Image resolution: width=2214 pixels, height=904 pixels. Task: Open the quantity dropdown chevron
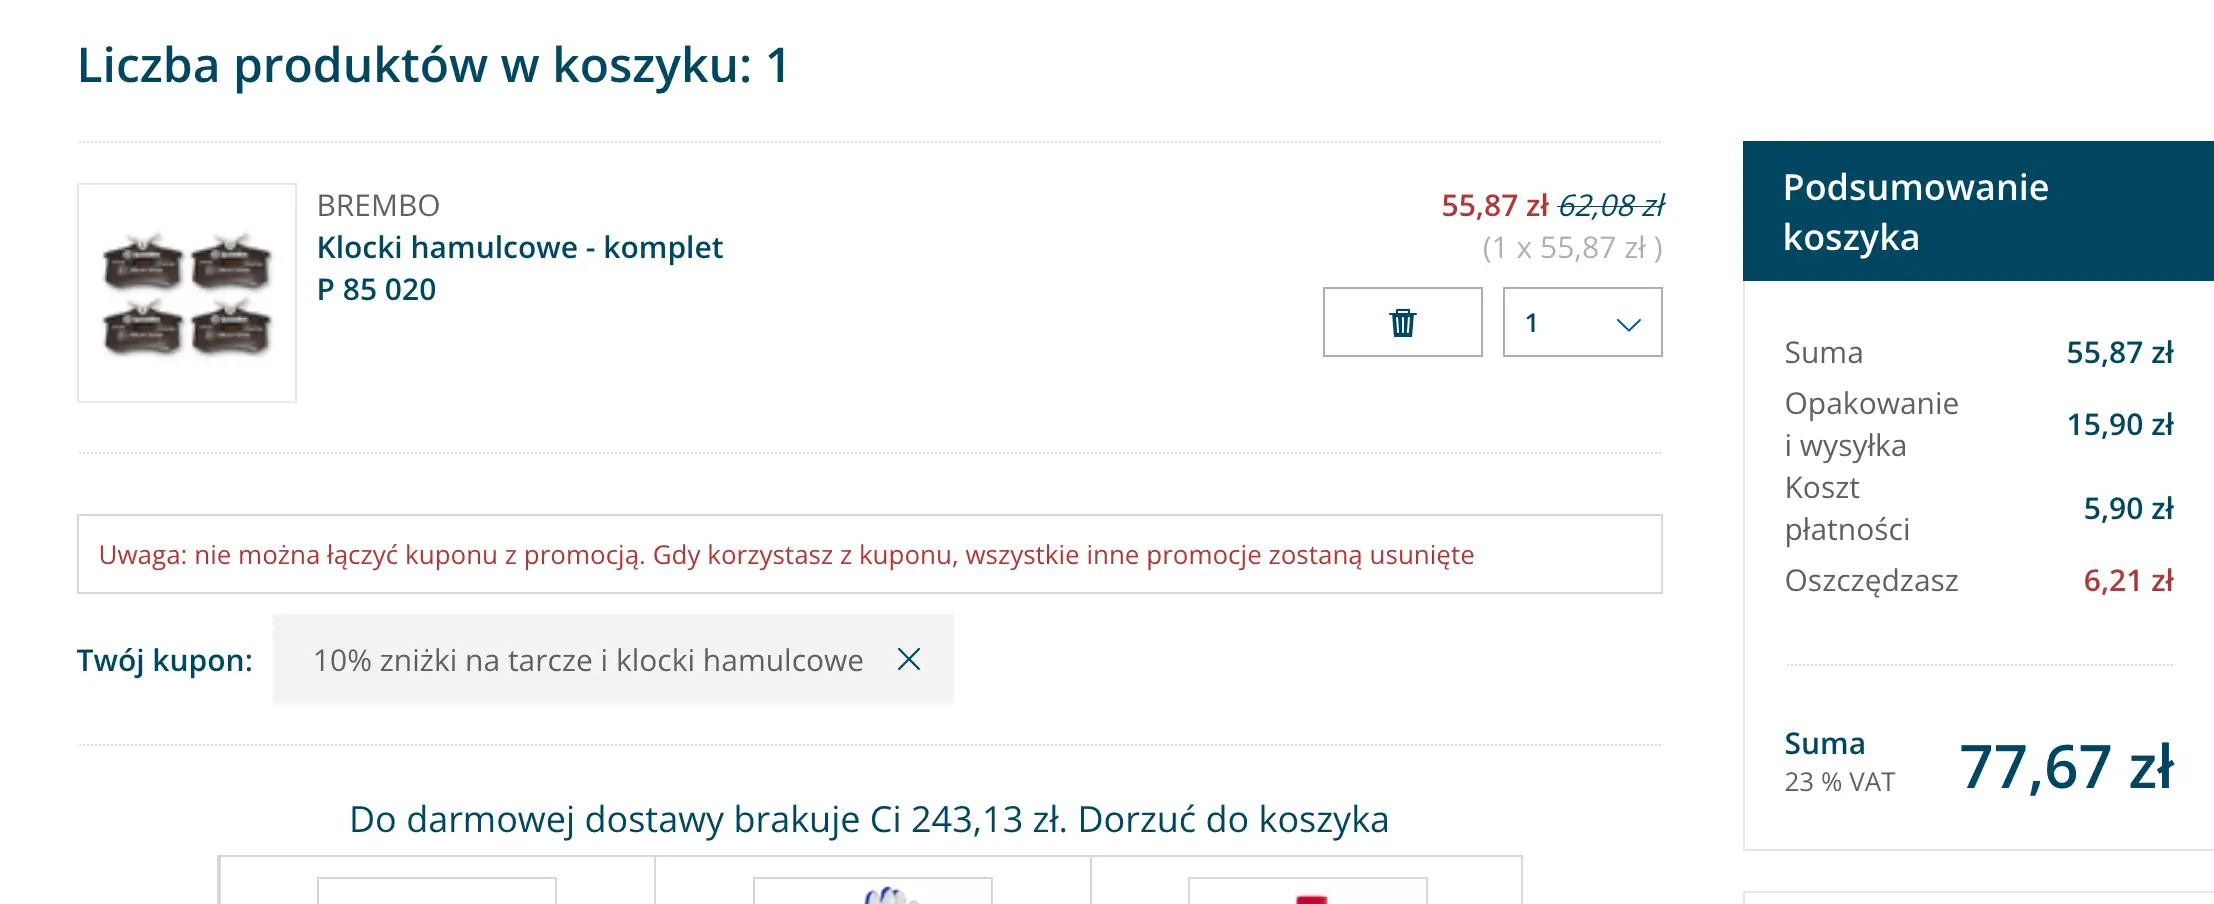click(x=1628, y=324)
